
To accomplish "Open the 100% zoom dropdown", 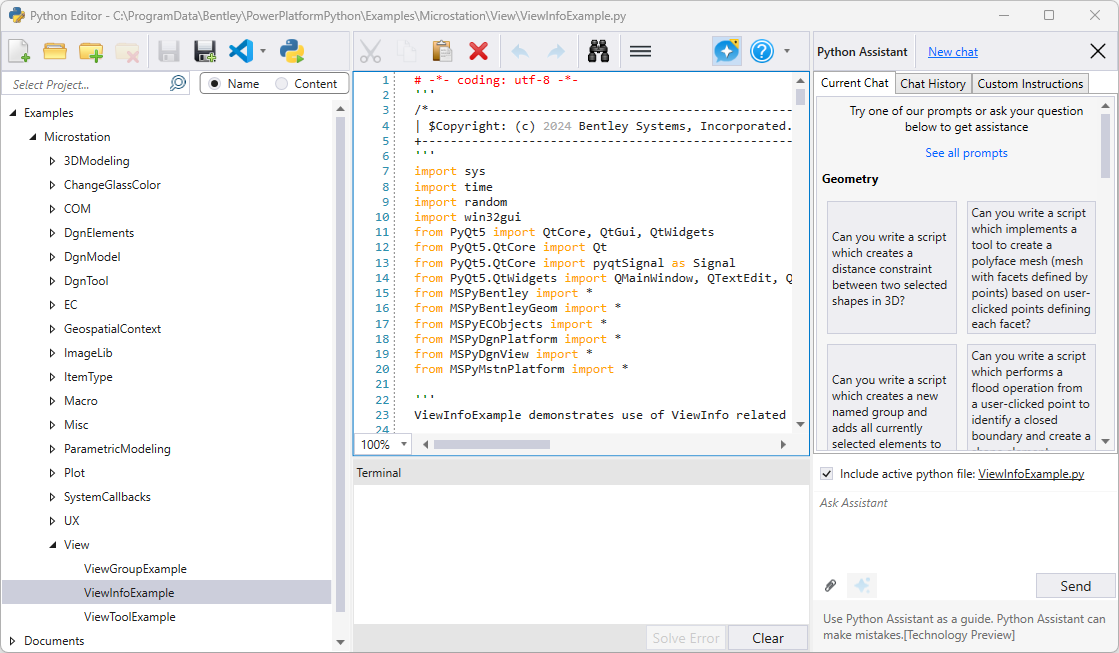I will [404, 444].
